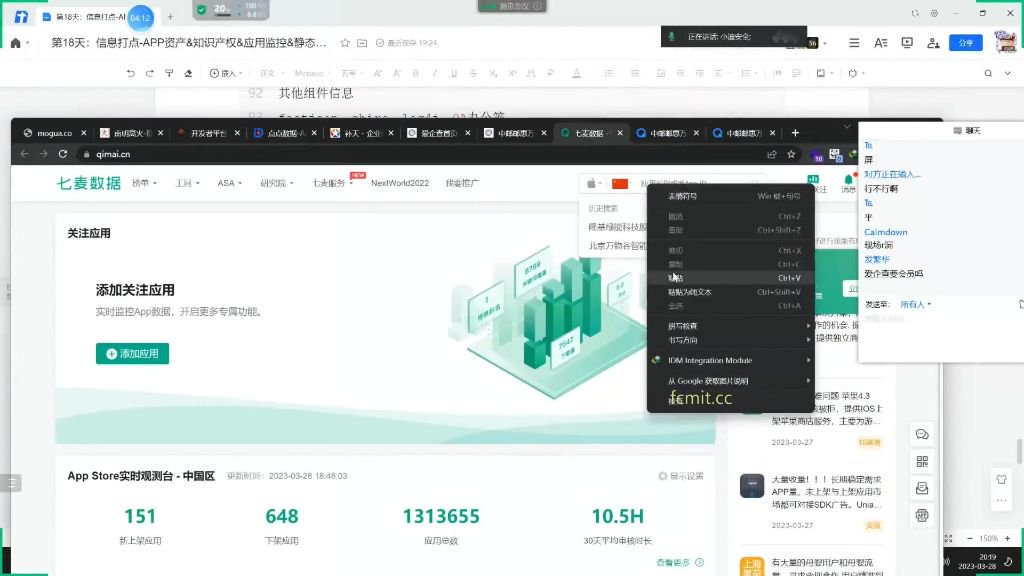Screen dimensions: 1024x576
Task: Click the blue 分享 button
Action: click(965, 42)
